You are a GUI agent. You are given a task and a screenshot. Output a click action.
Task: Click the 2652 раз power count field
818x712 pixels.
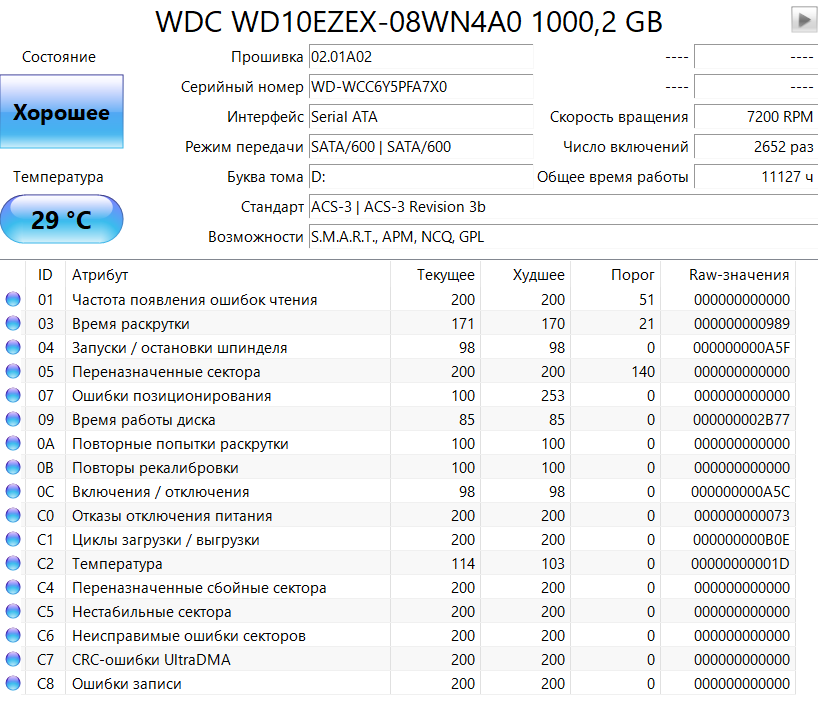tap(755, 147)
